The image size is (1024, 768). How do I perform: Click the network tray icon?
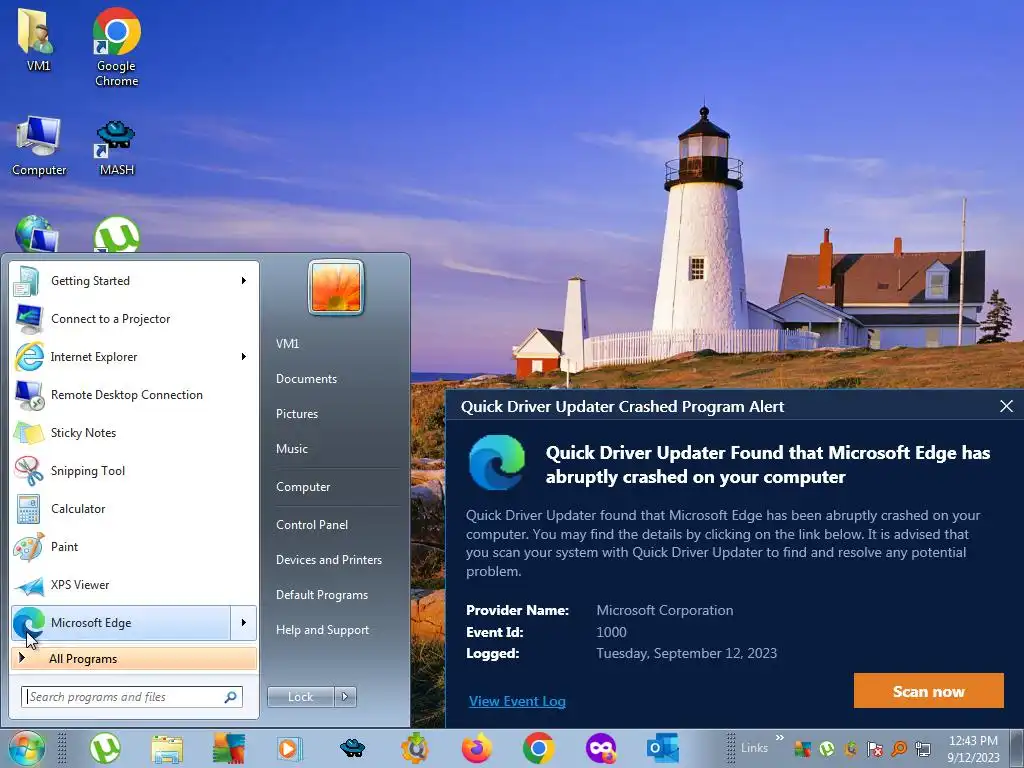pos(923,748)
